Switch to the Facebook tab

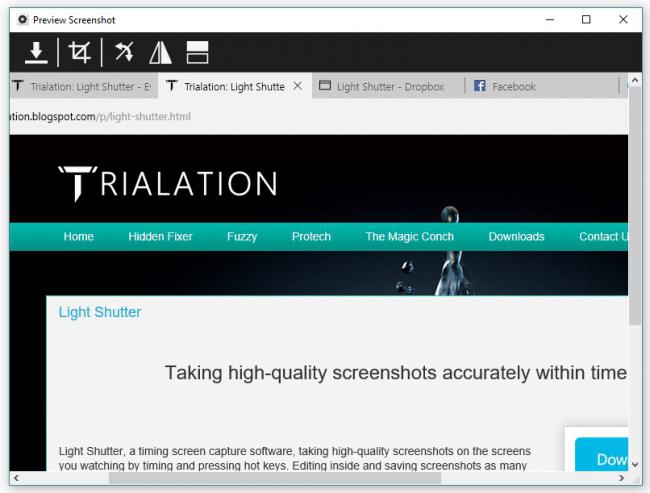coord(541,86)
